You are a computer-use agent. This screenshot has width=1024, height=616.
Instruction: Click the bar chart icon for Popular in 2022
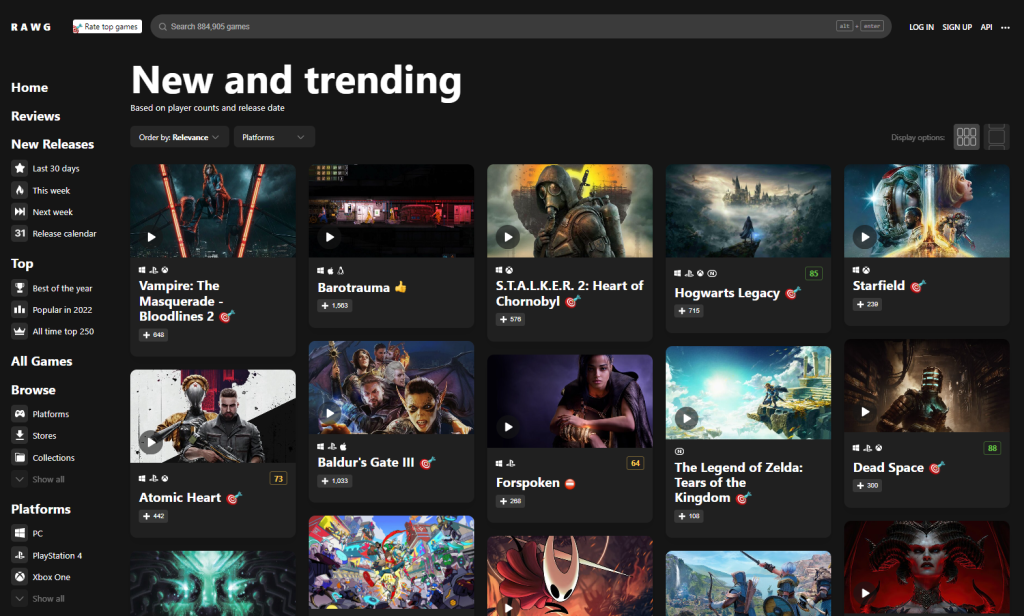tap(20, 310)
